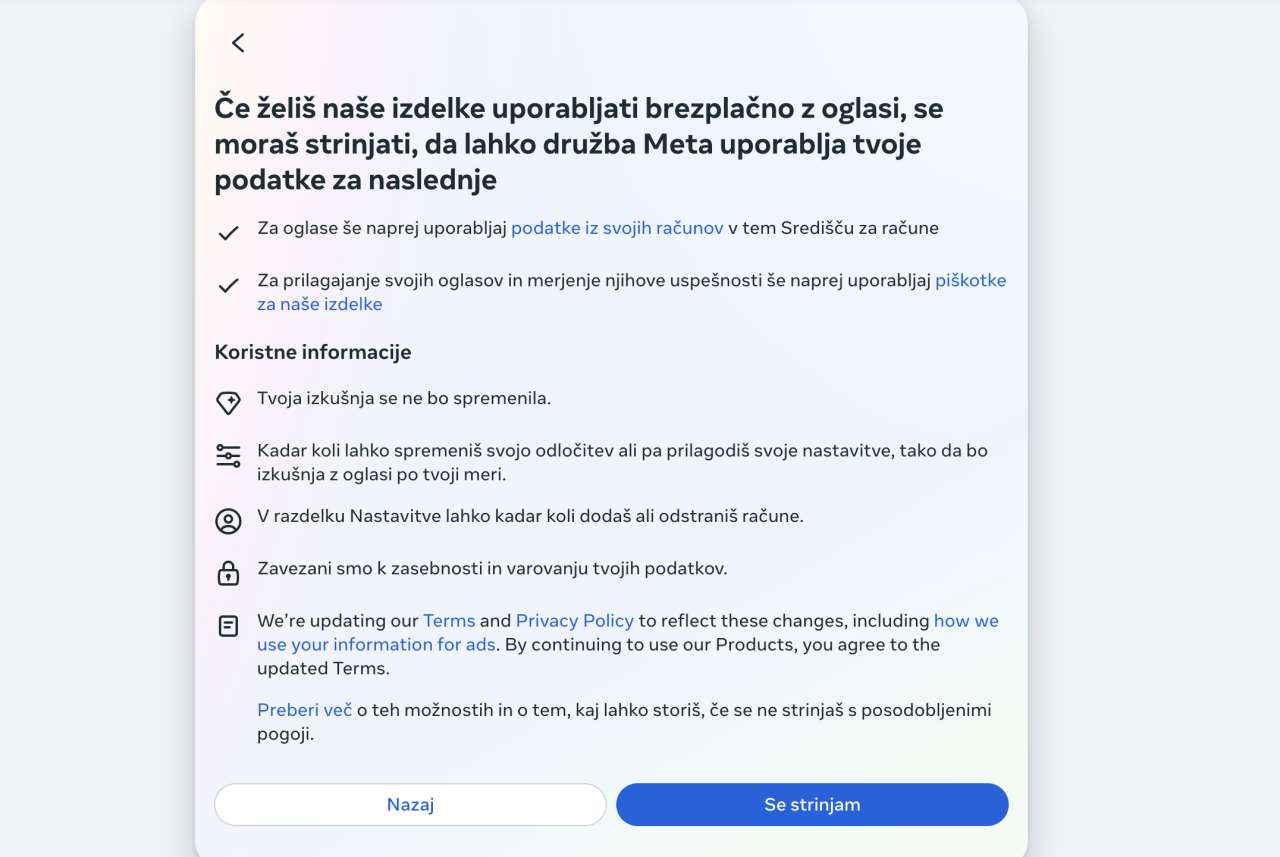Click the sliders settings icon
Image resolution: width=1280 pixels, height=857 pixels.
coord(228,456)
